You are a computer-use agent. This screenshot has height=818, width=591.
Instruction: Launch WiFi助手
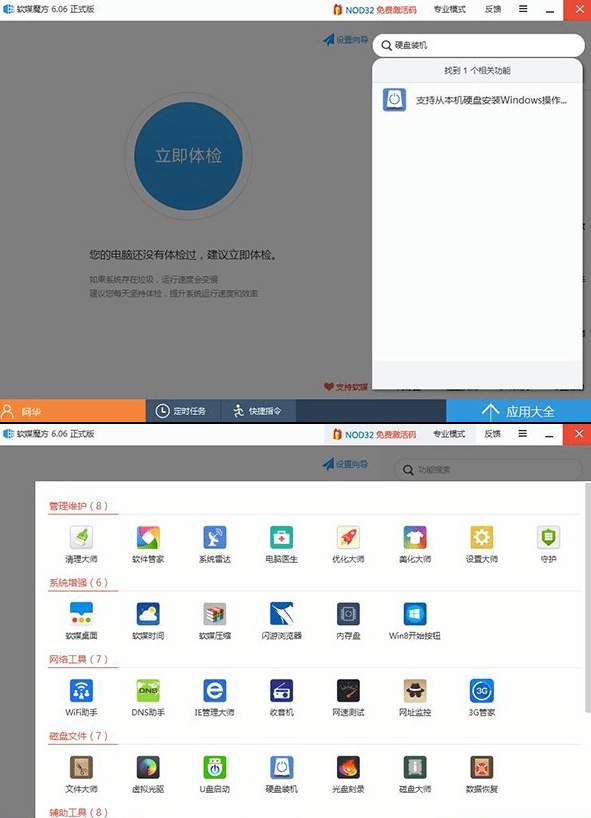coord(81,697)
